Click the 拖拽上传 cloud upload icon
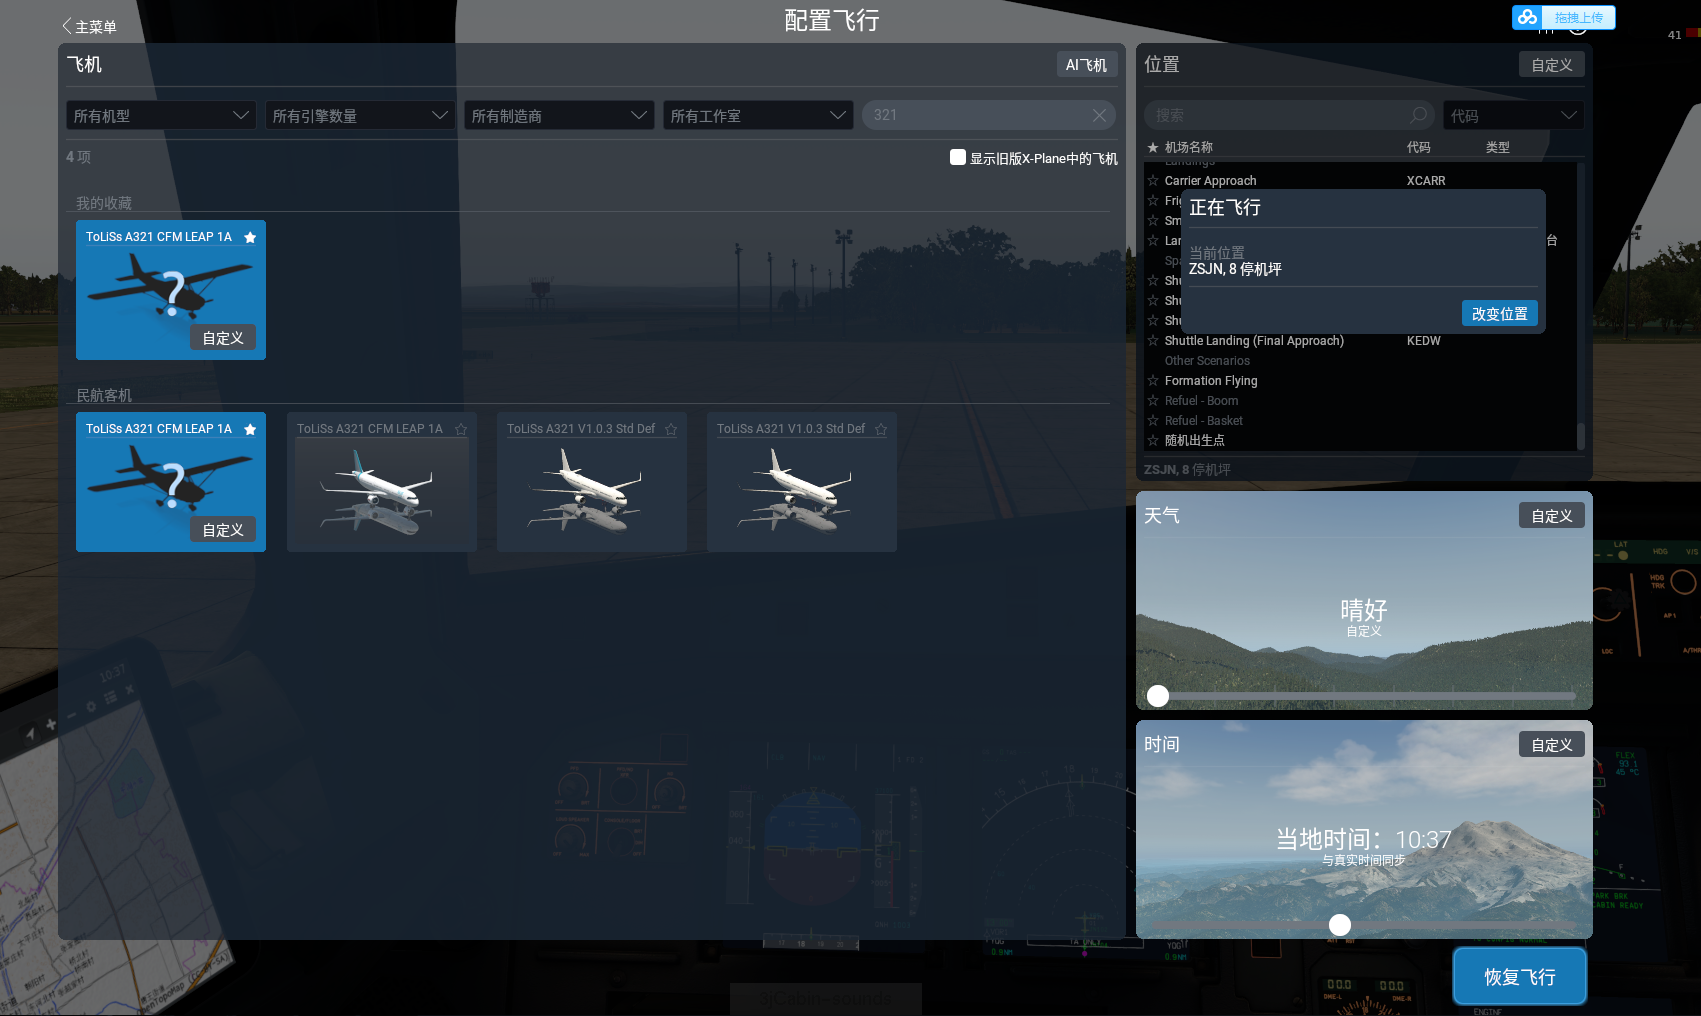1701x1016 pixels. 1527,17
